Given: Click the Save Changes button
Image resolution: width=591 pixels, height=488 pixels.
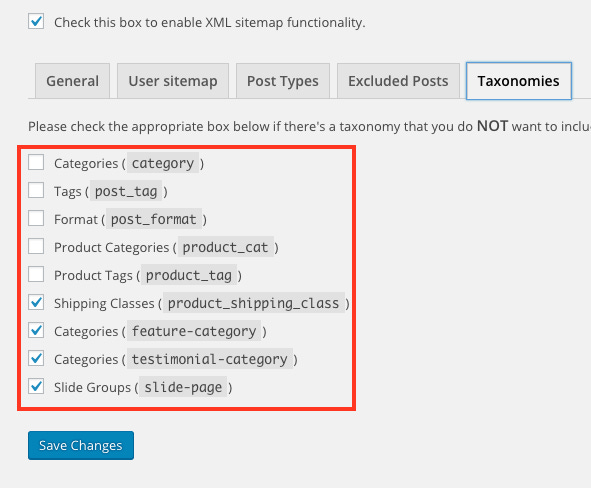Looking at the screenshot, I should click(x=81, y=445).
